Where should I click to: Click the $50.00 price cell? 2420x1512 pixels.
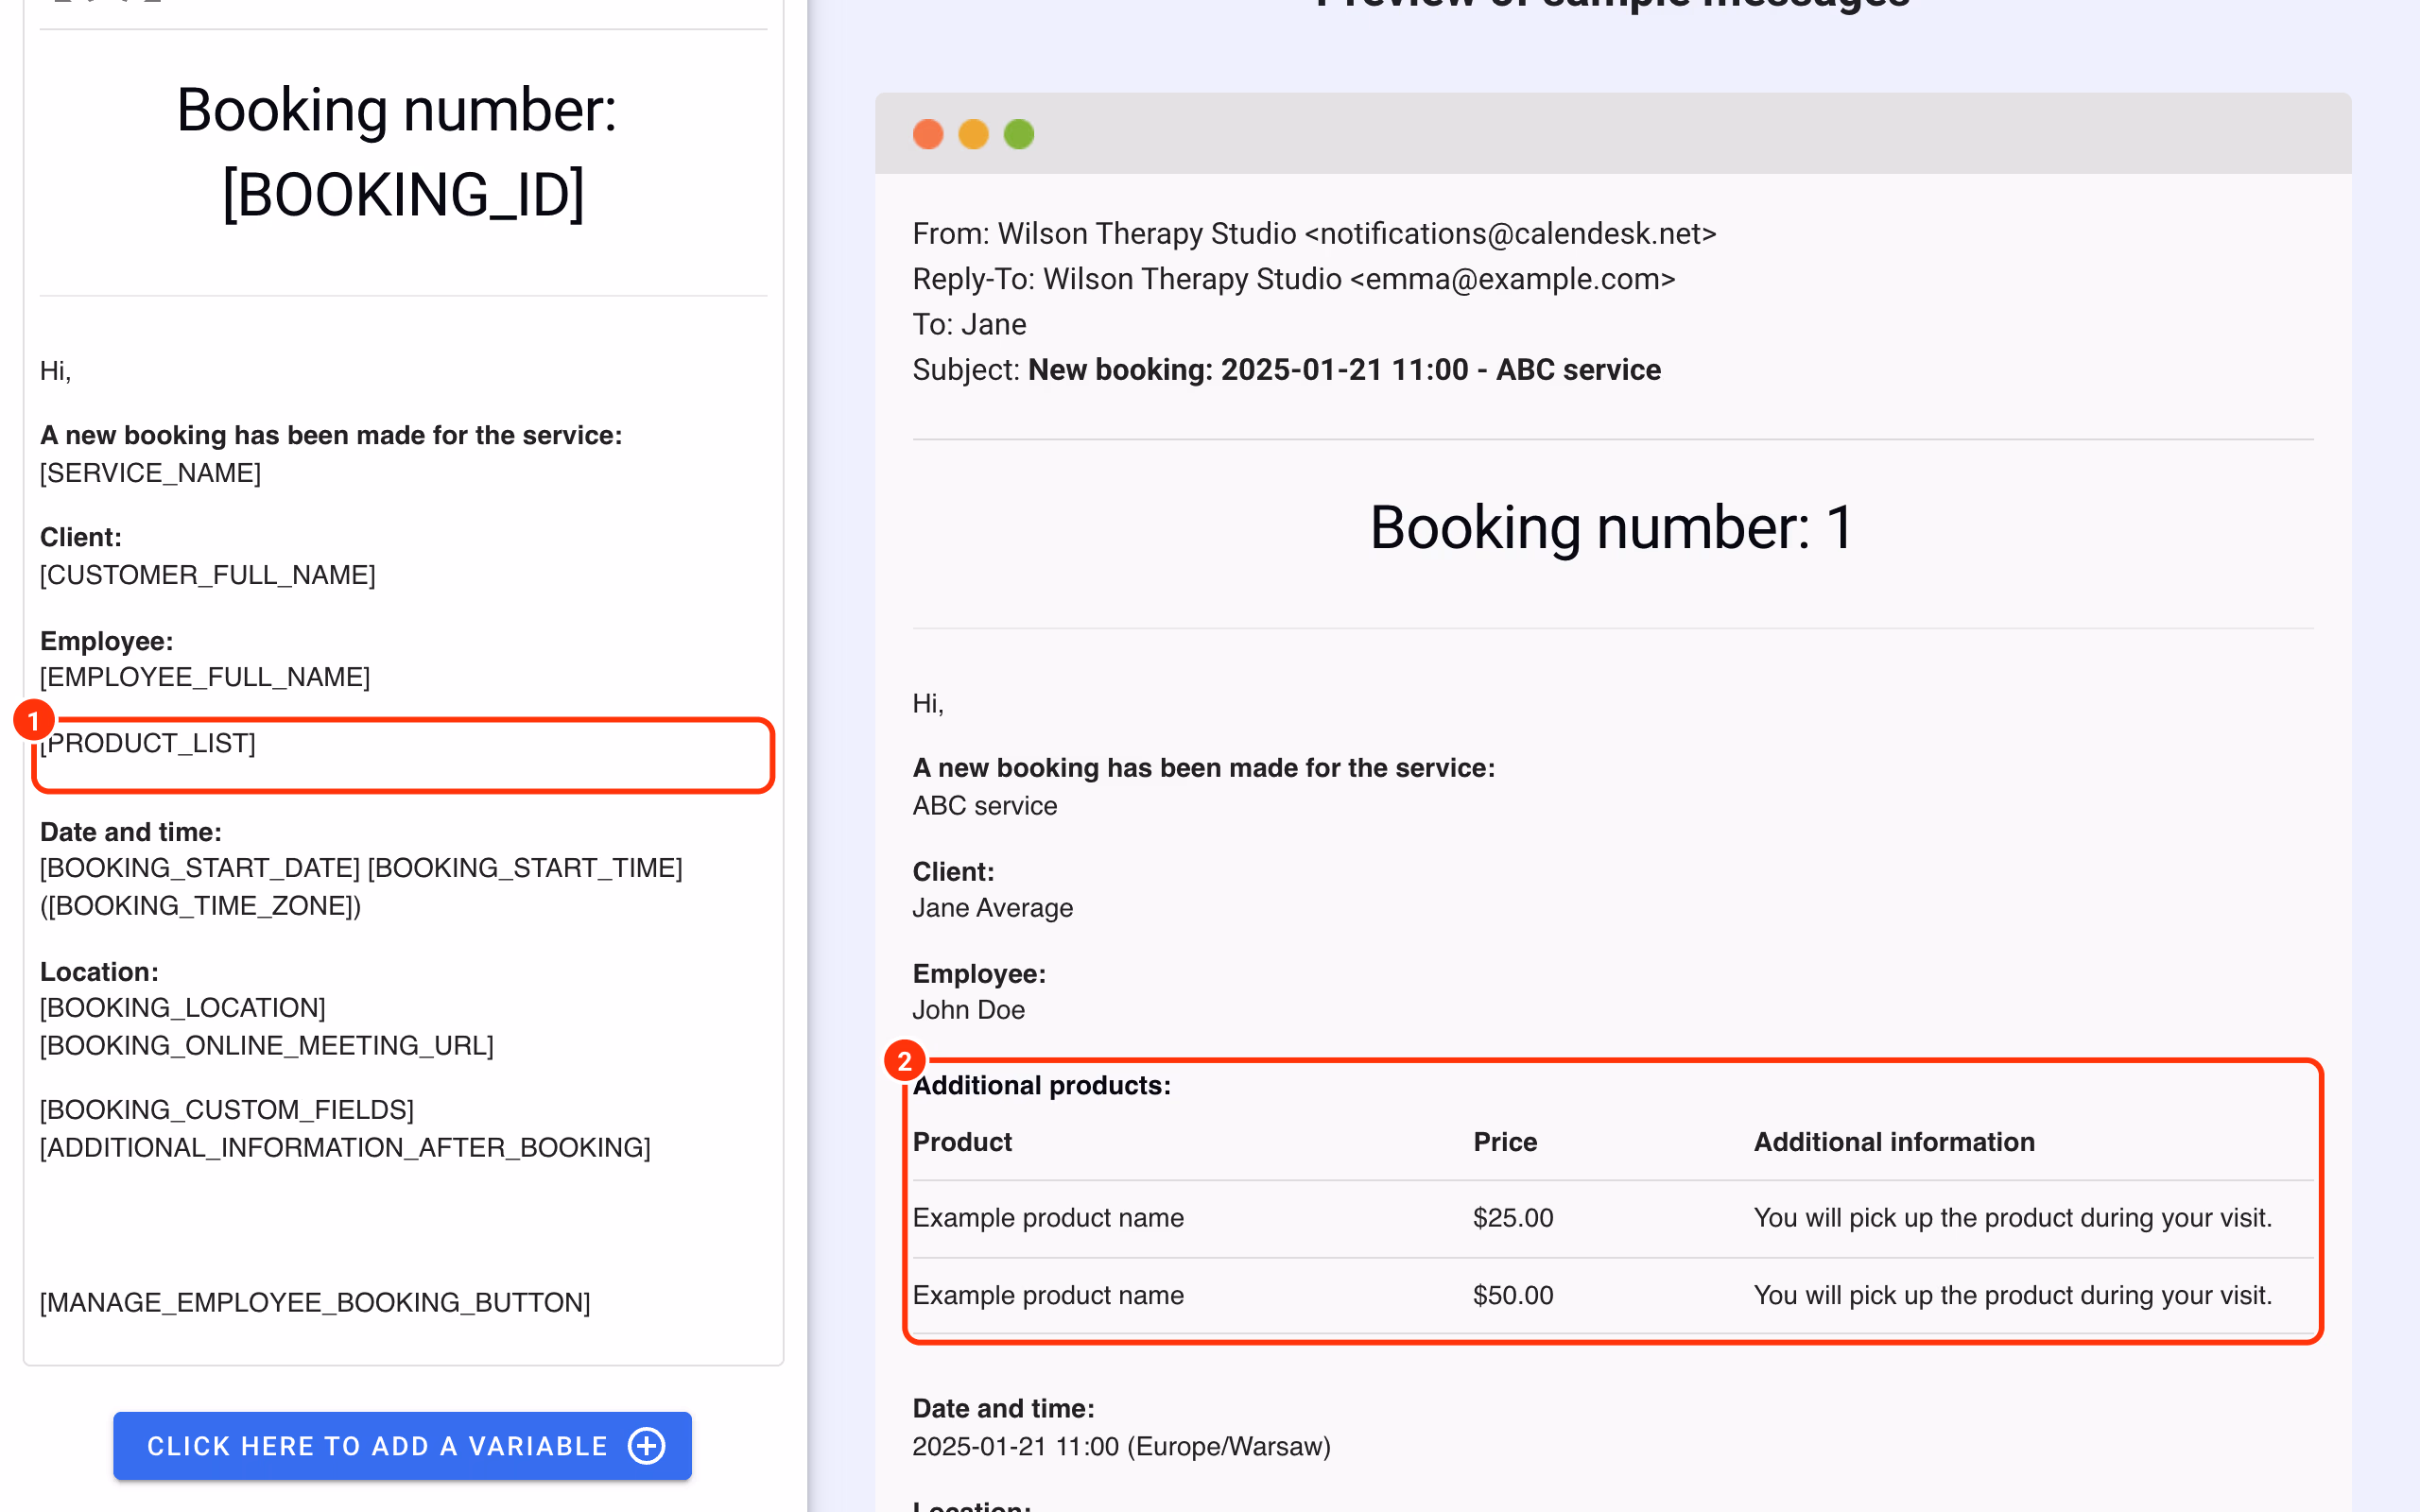coord(1513,1296)
